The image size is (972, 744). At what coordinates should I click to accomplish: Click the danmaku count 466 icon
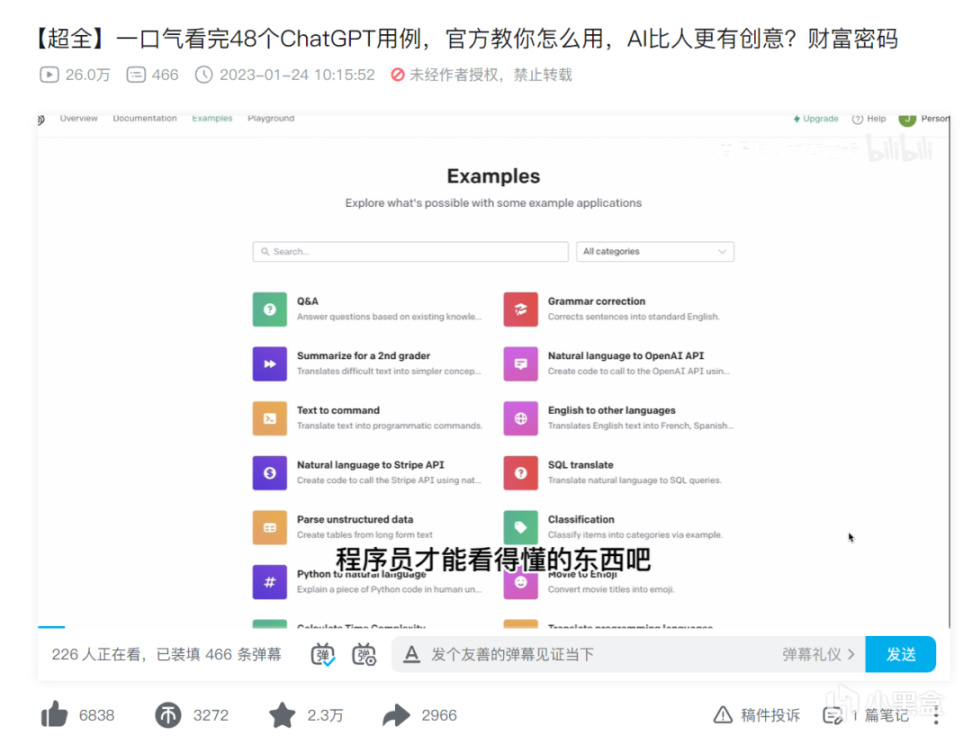coord(136,74)
